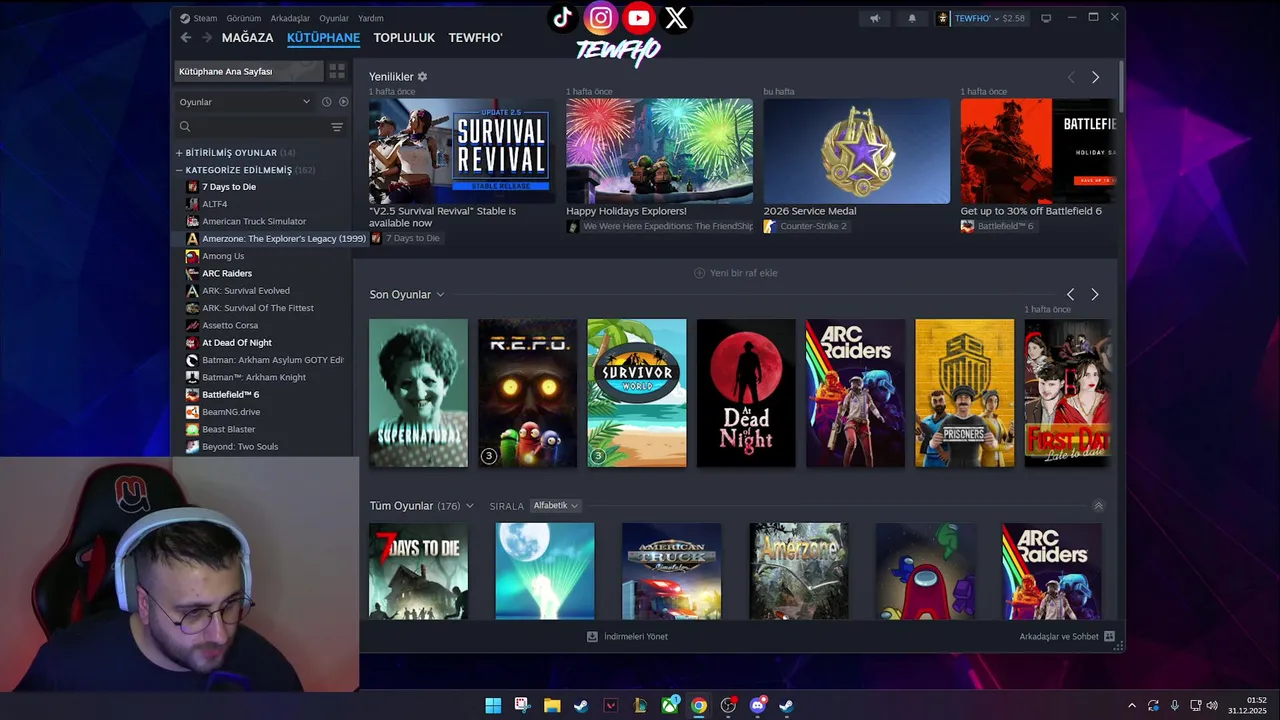Collapse Tüm Oyunlar shelf with up chevron

[x=1098, y=506]
